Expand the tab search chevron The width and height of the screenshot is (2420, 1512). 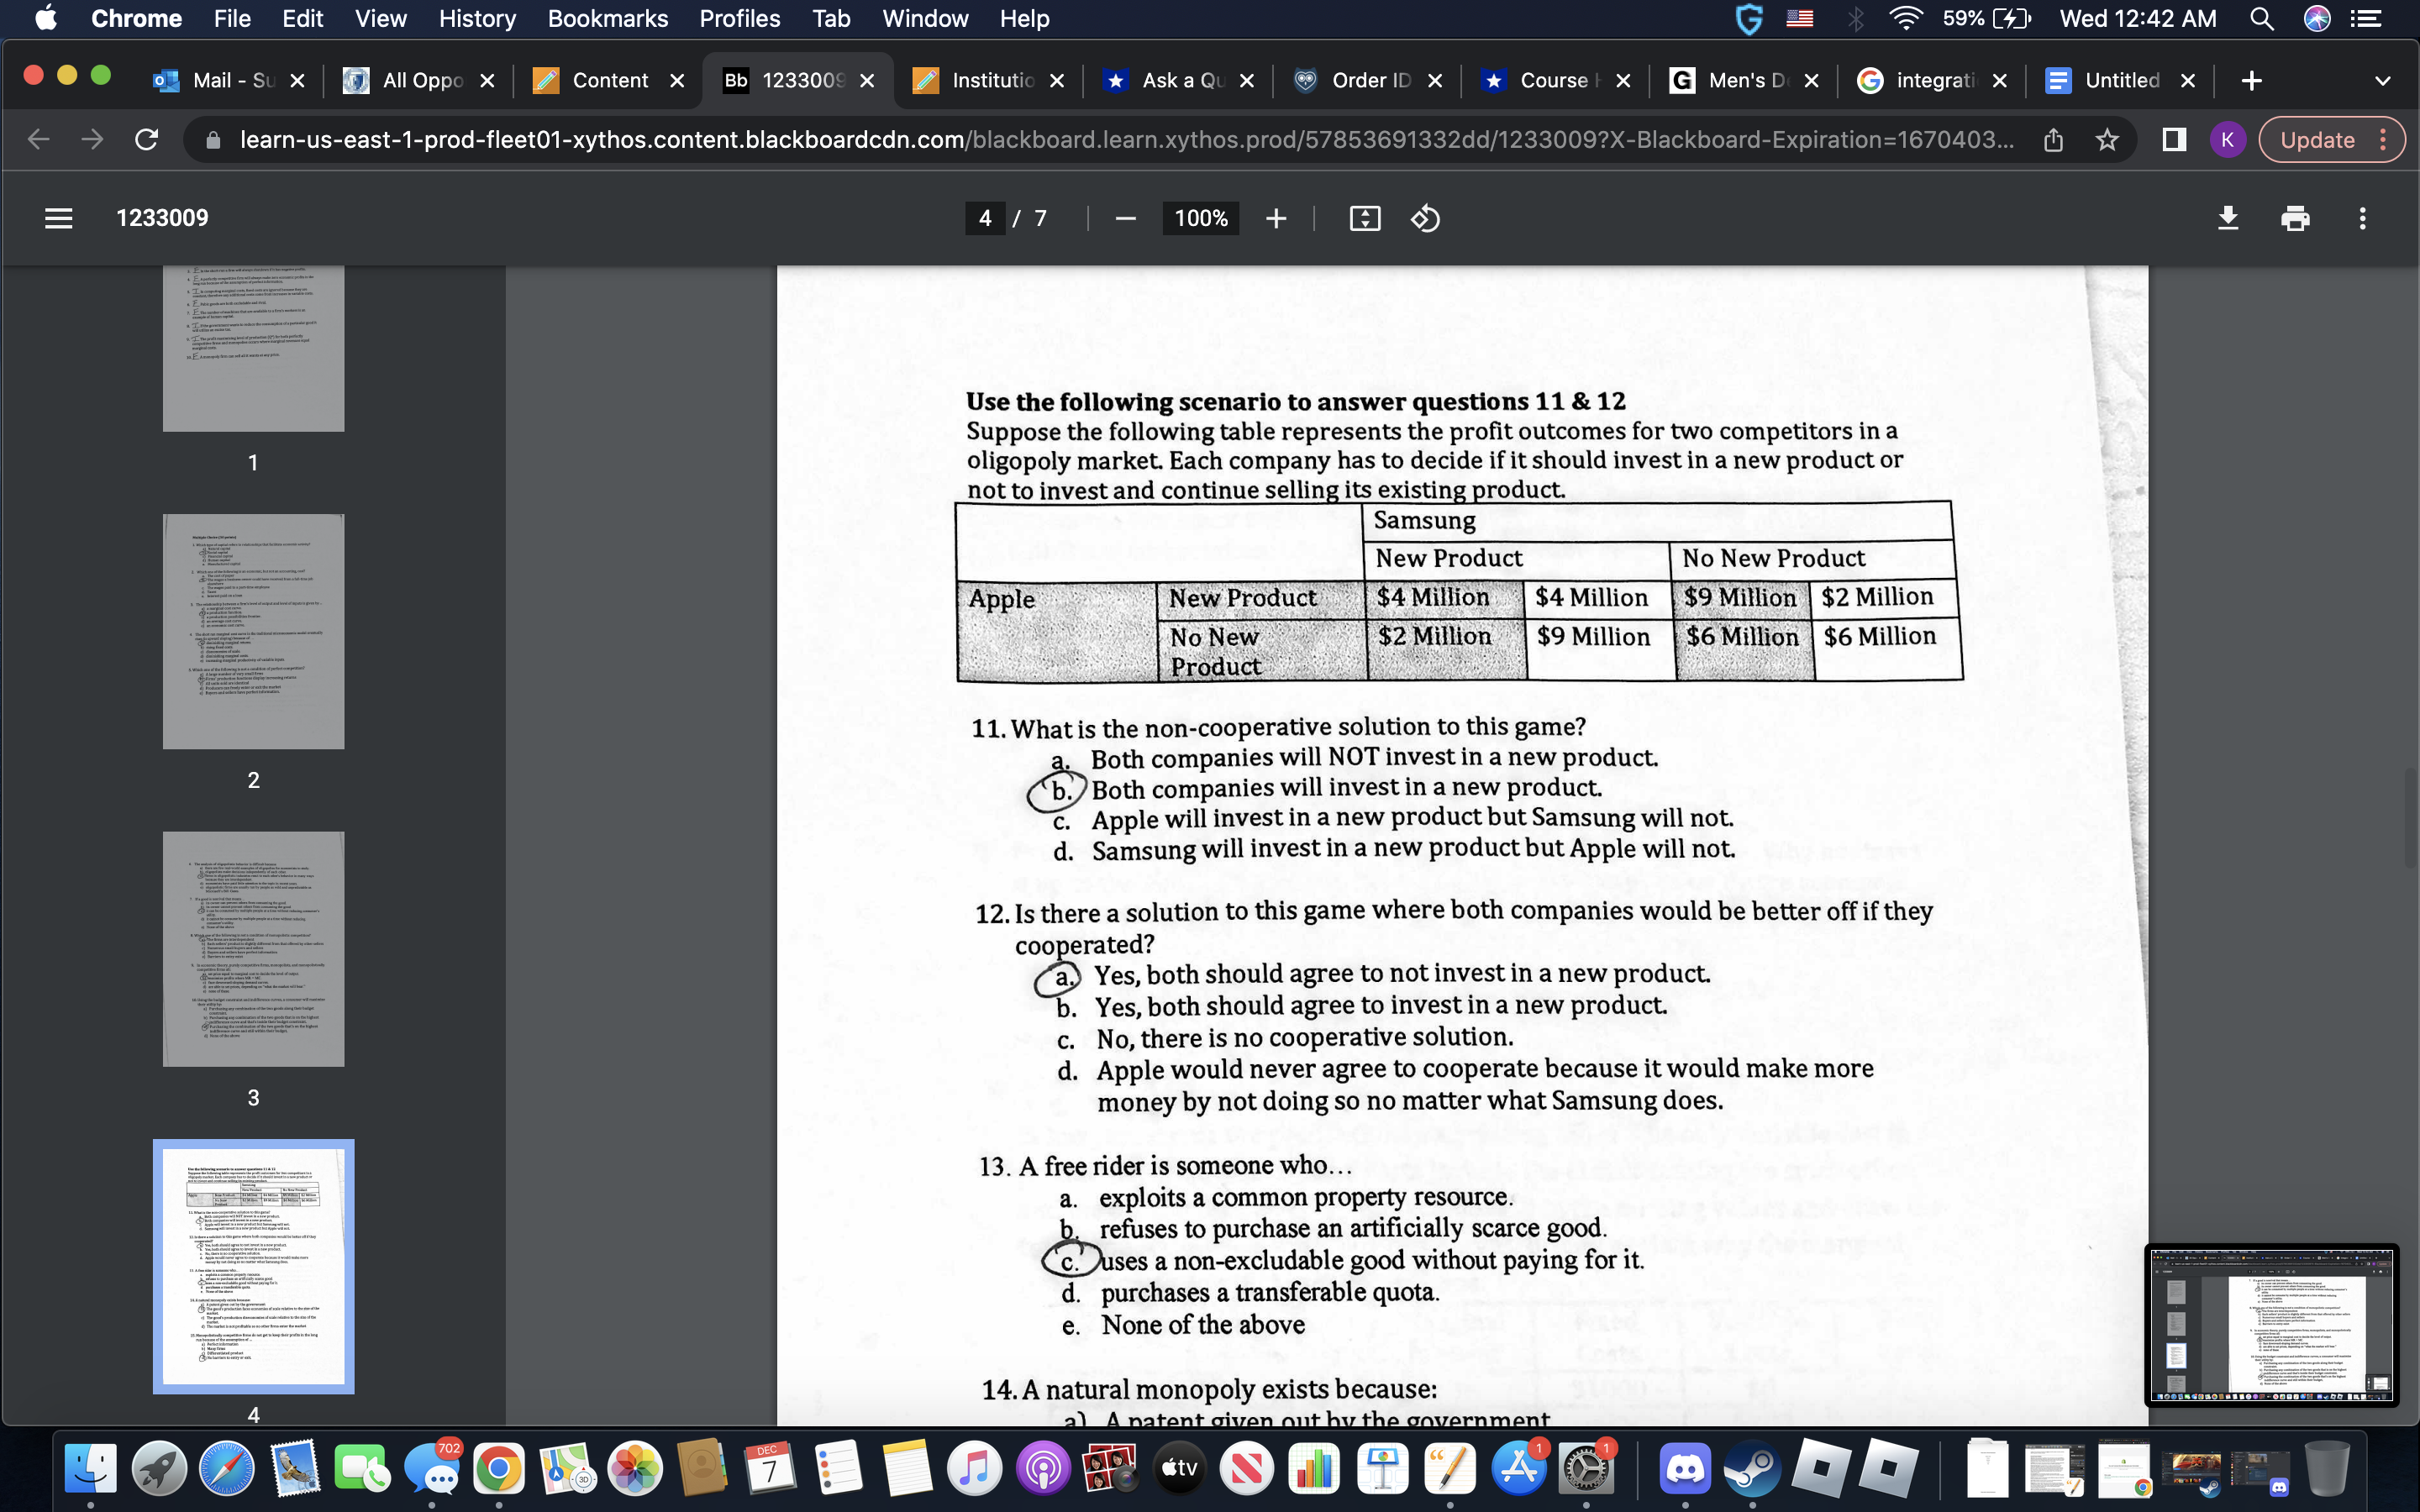[2382, 81]
